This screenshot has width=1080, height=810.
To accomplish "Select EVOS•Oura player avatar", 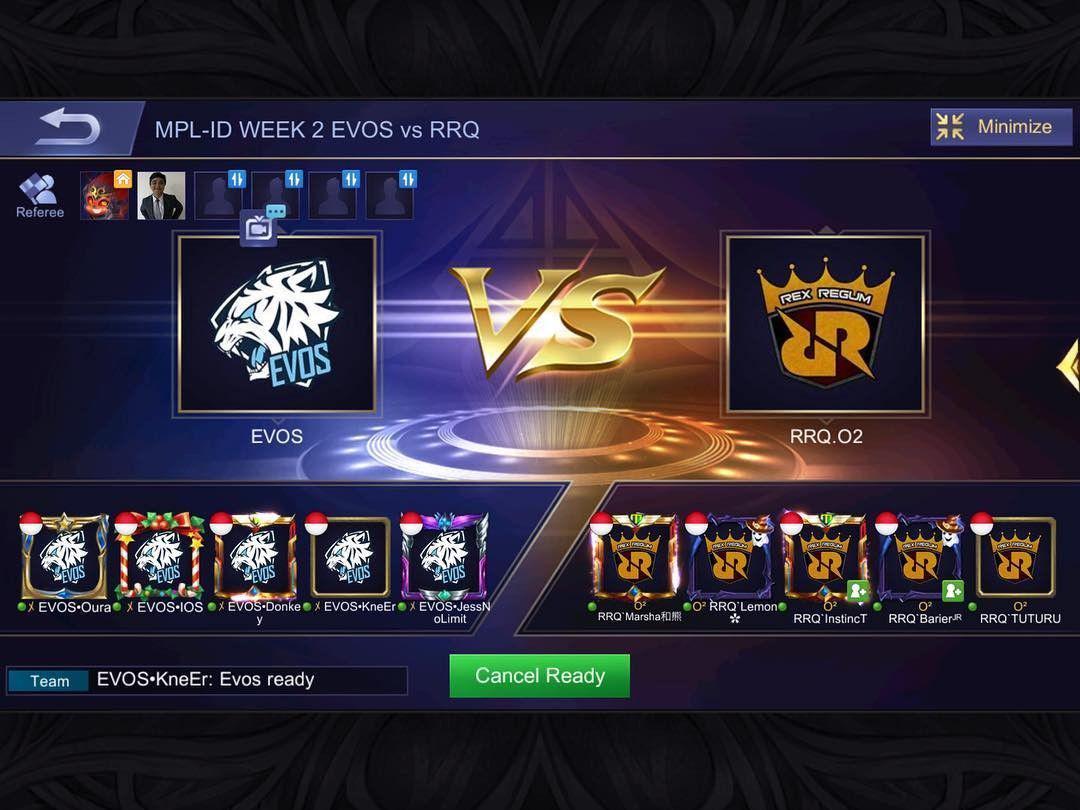I will click(65, 557).
